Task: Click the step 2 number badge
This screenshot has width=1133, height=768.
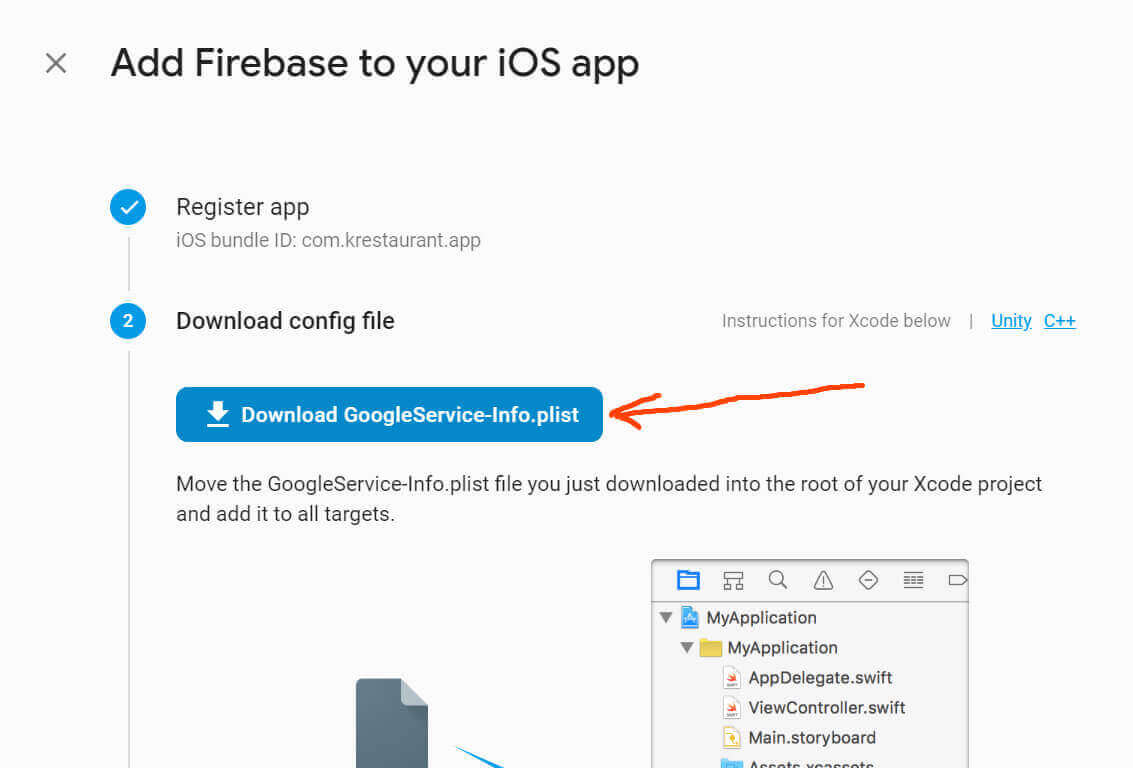Action: click(x=128, y=321)
